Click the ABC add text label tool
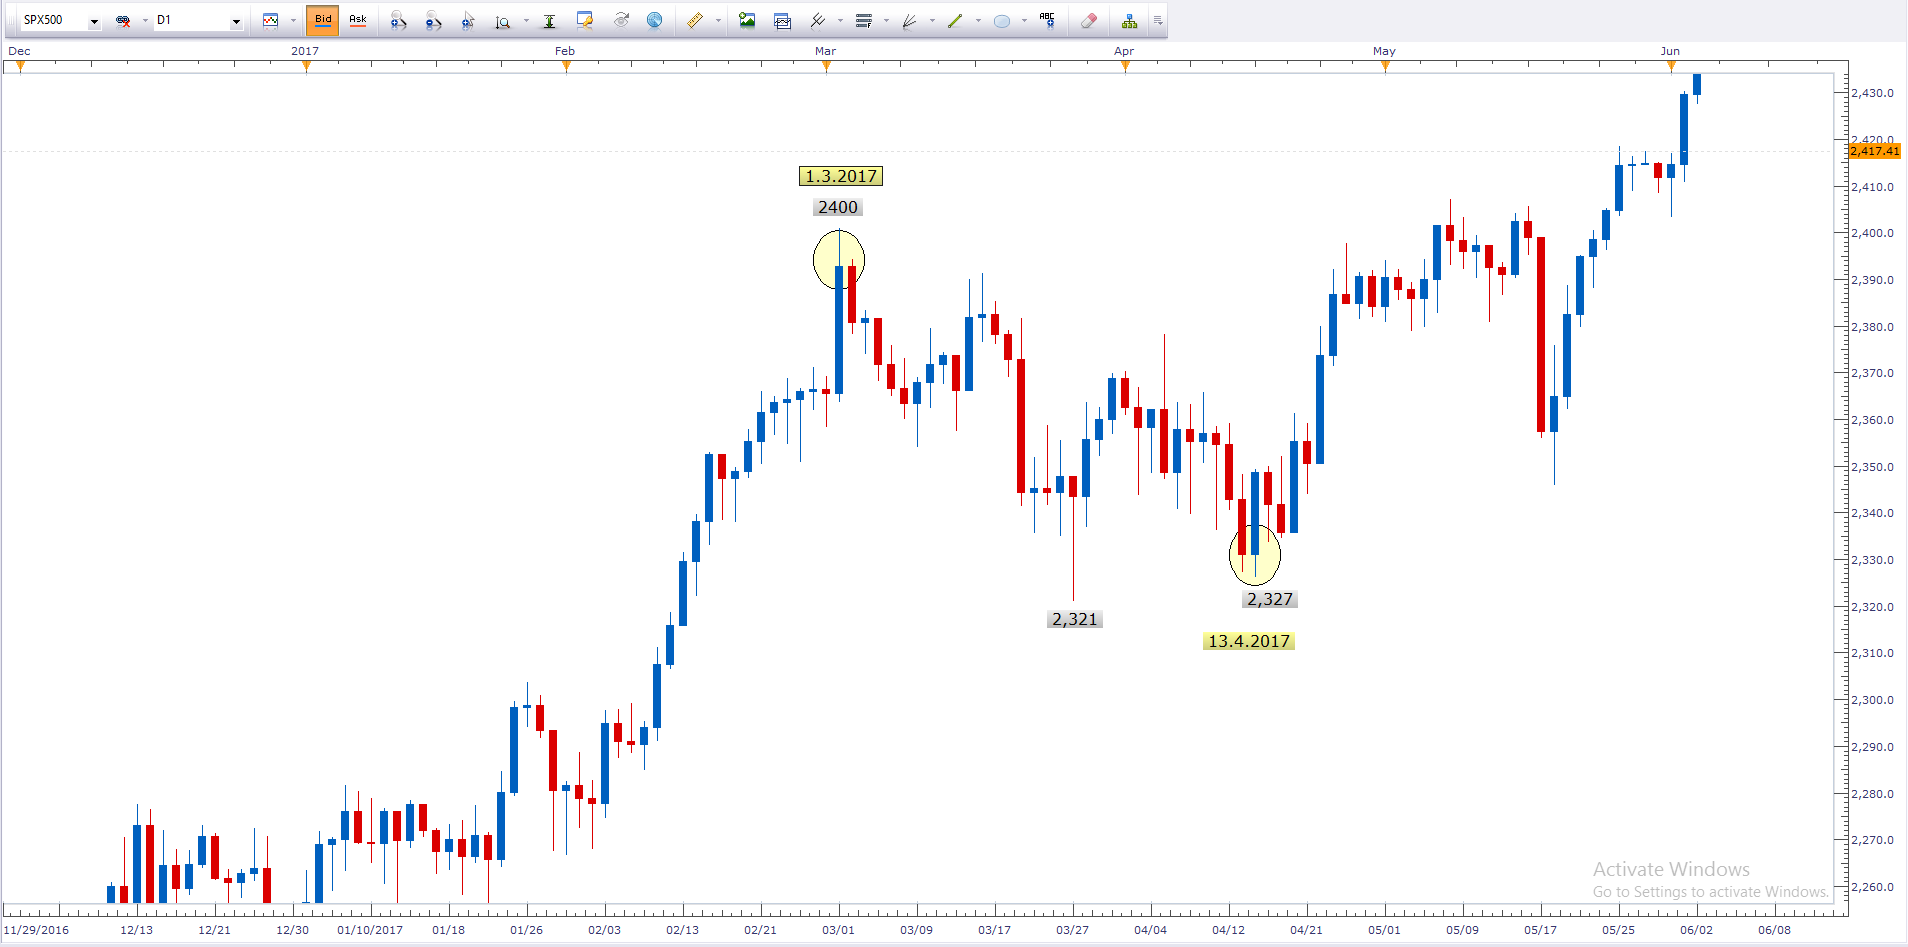1908x947 pixels. tap(1047, 21)
